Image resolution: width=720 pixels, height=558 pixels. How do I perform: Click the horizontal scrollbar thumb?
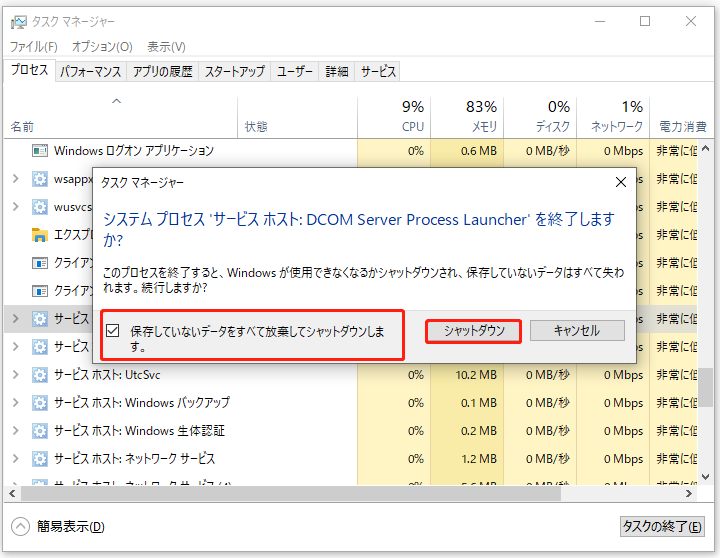[x=291, y=494]
